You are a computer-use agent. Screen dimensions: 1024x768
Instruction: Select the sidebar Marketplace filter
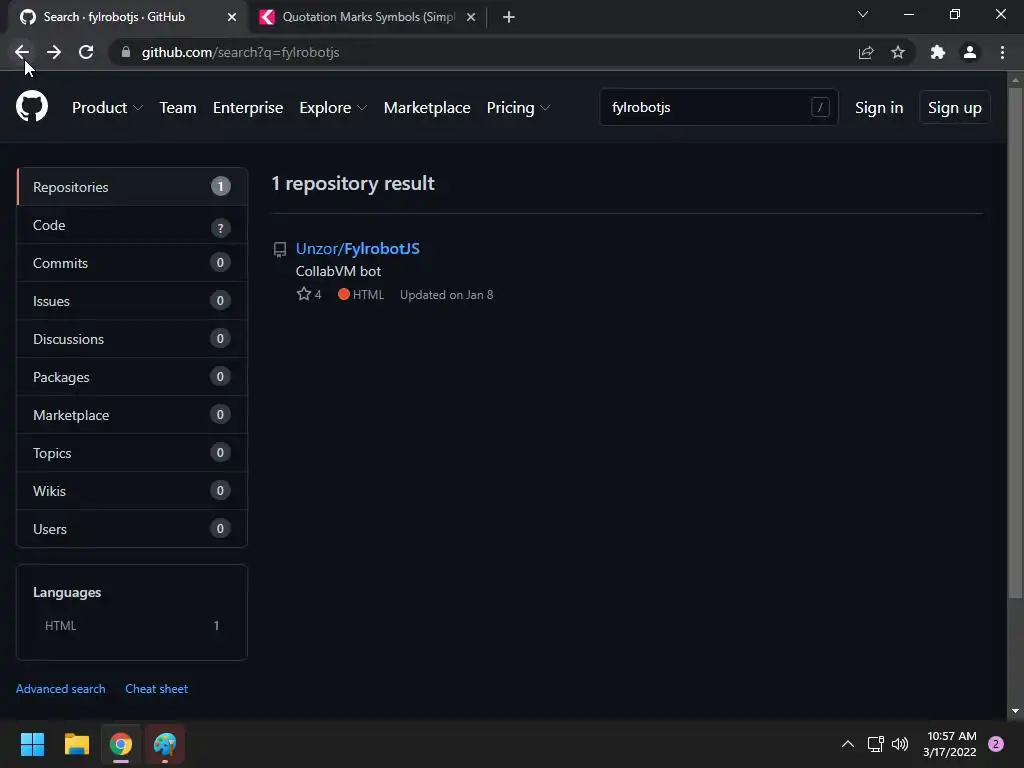click(132, 415)
